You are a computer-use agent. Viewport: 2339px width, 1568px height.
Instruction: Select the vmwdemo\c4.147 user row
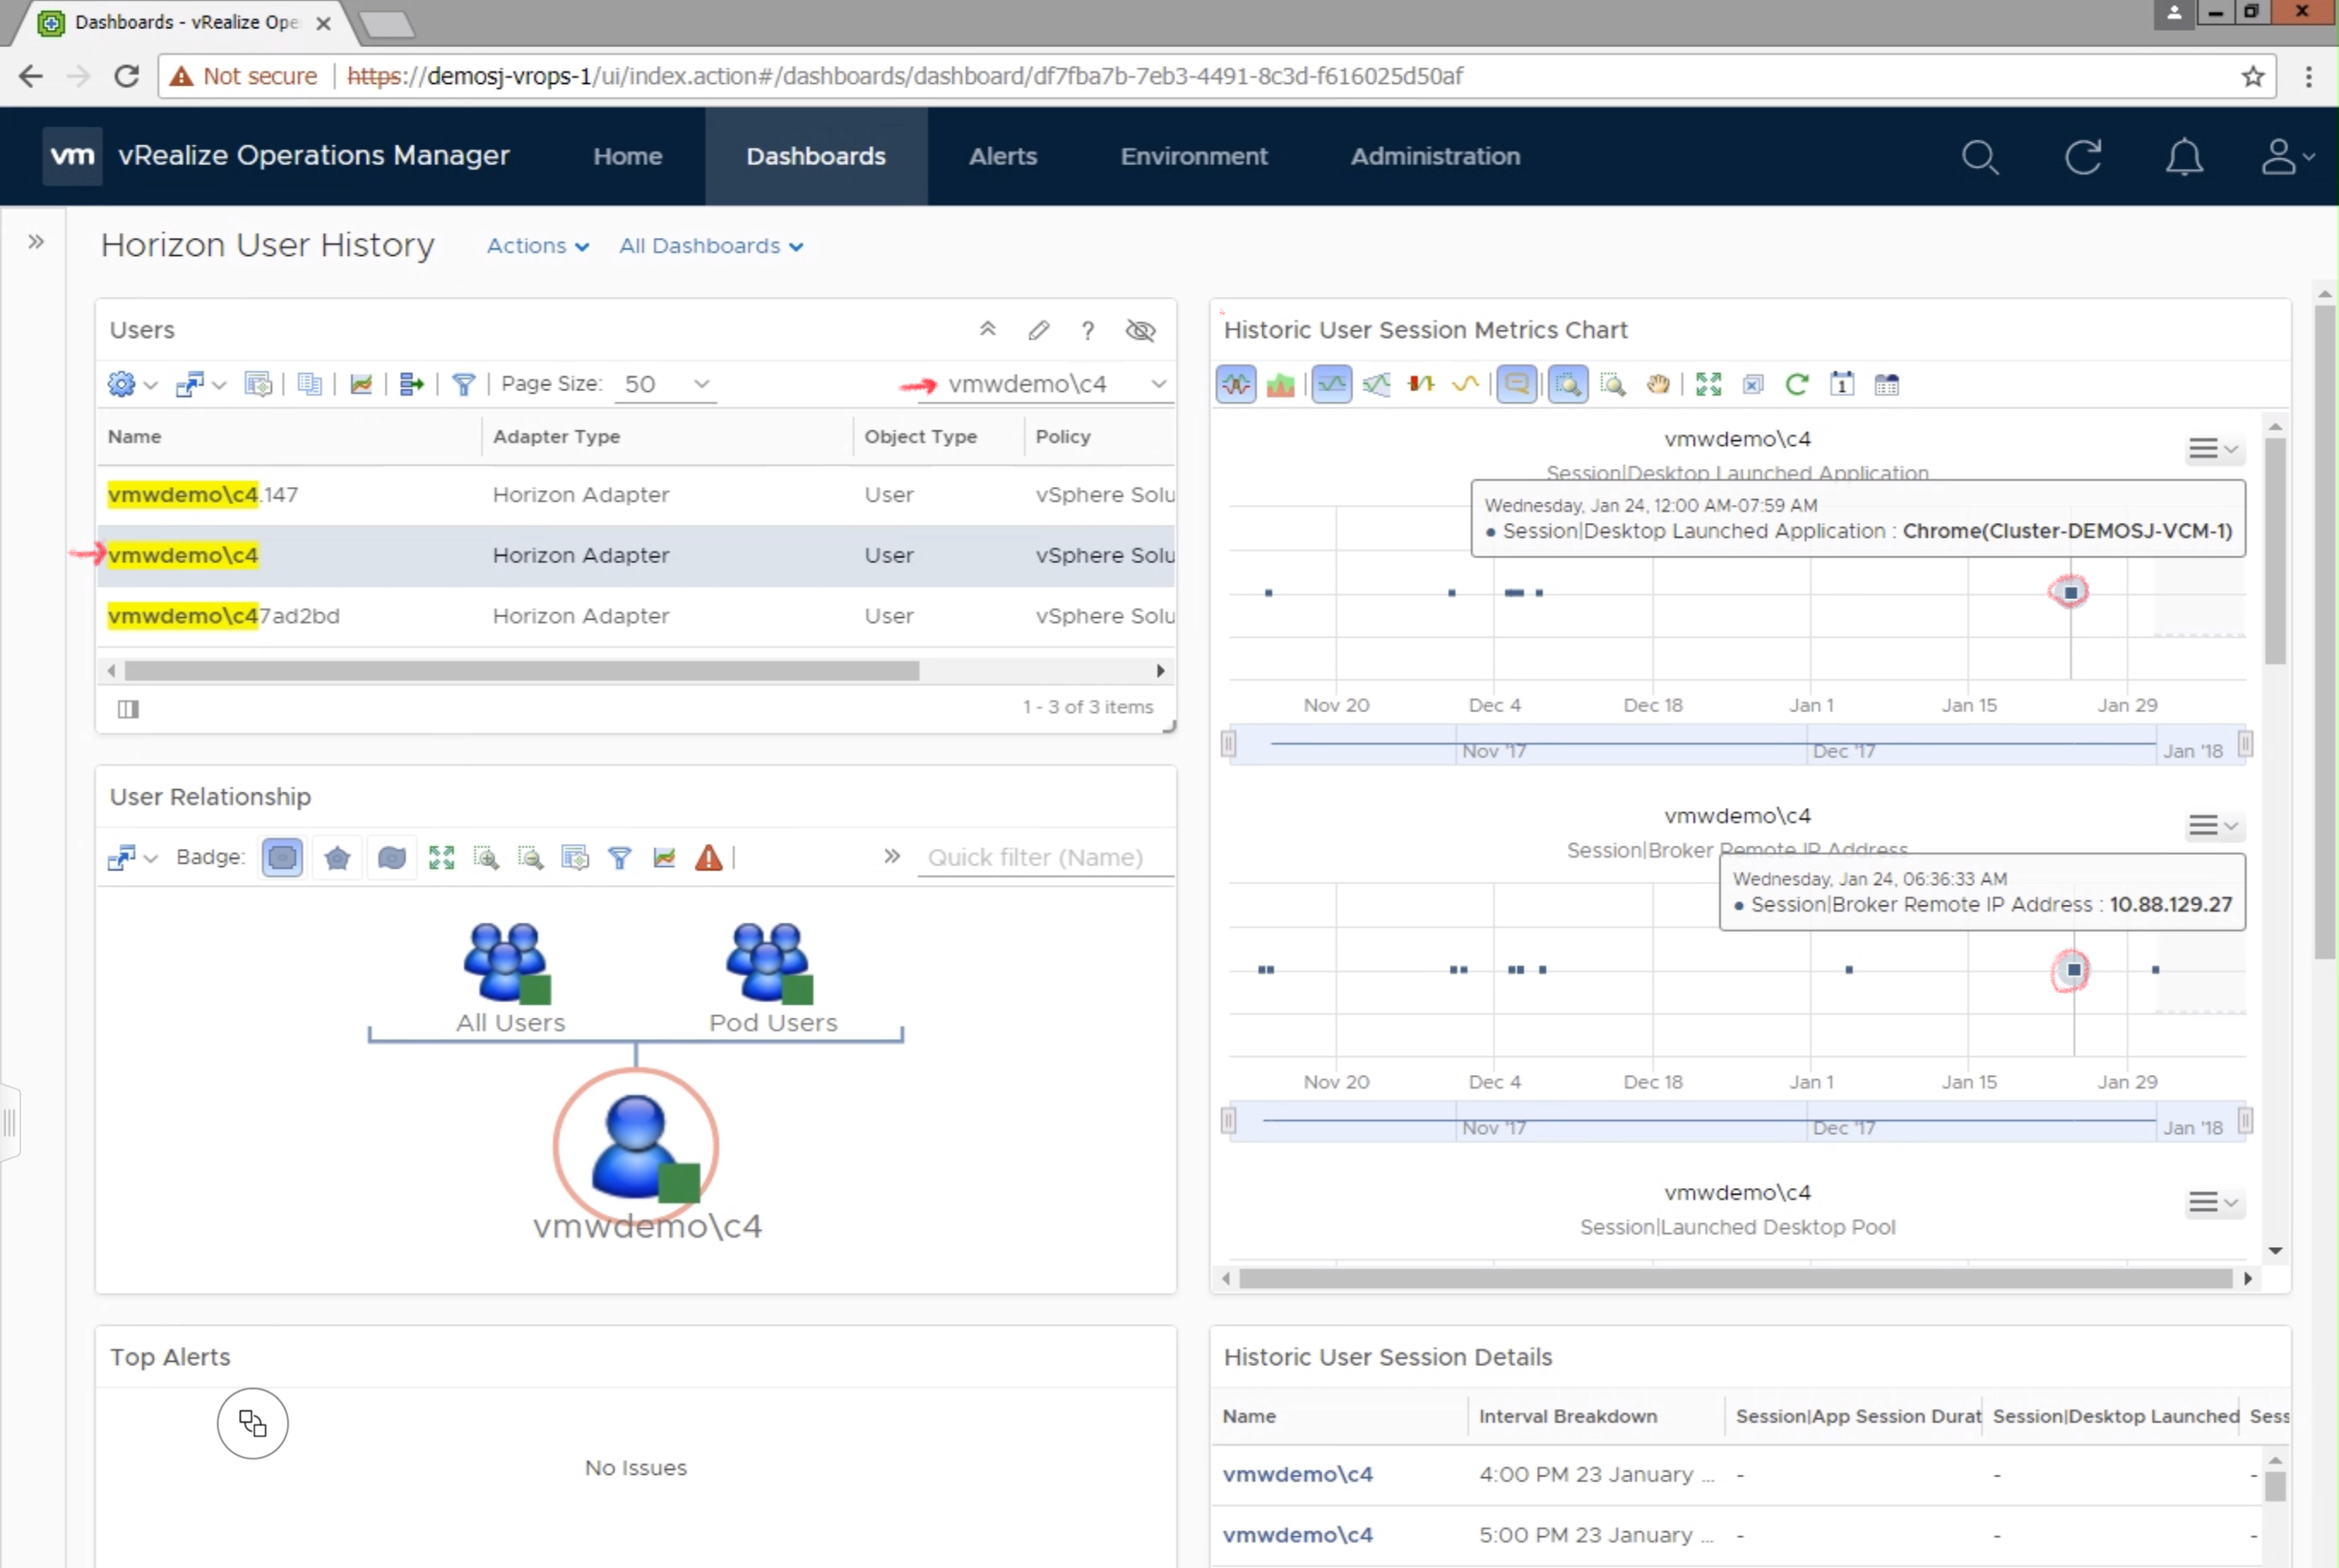[636, 495]
